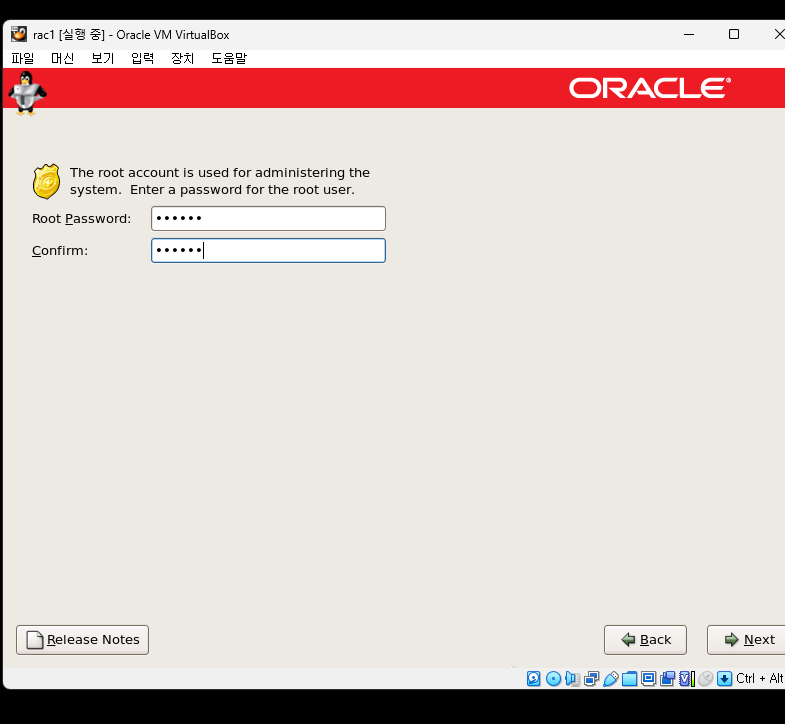Viewport: 785px width, 724px height.
Task: Focus the Root Password field
Action: (x=268, y=218)
